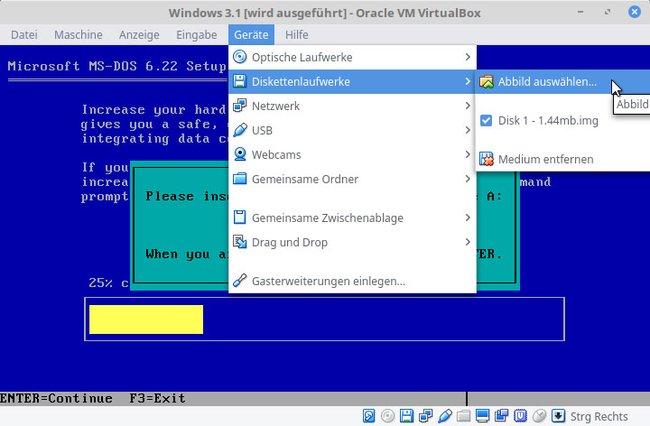Click the network status bar icon
Image resolution: width=650 pixels, height=426 pixels.
tap(426, 416)
